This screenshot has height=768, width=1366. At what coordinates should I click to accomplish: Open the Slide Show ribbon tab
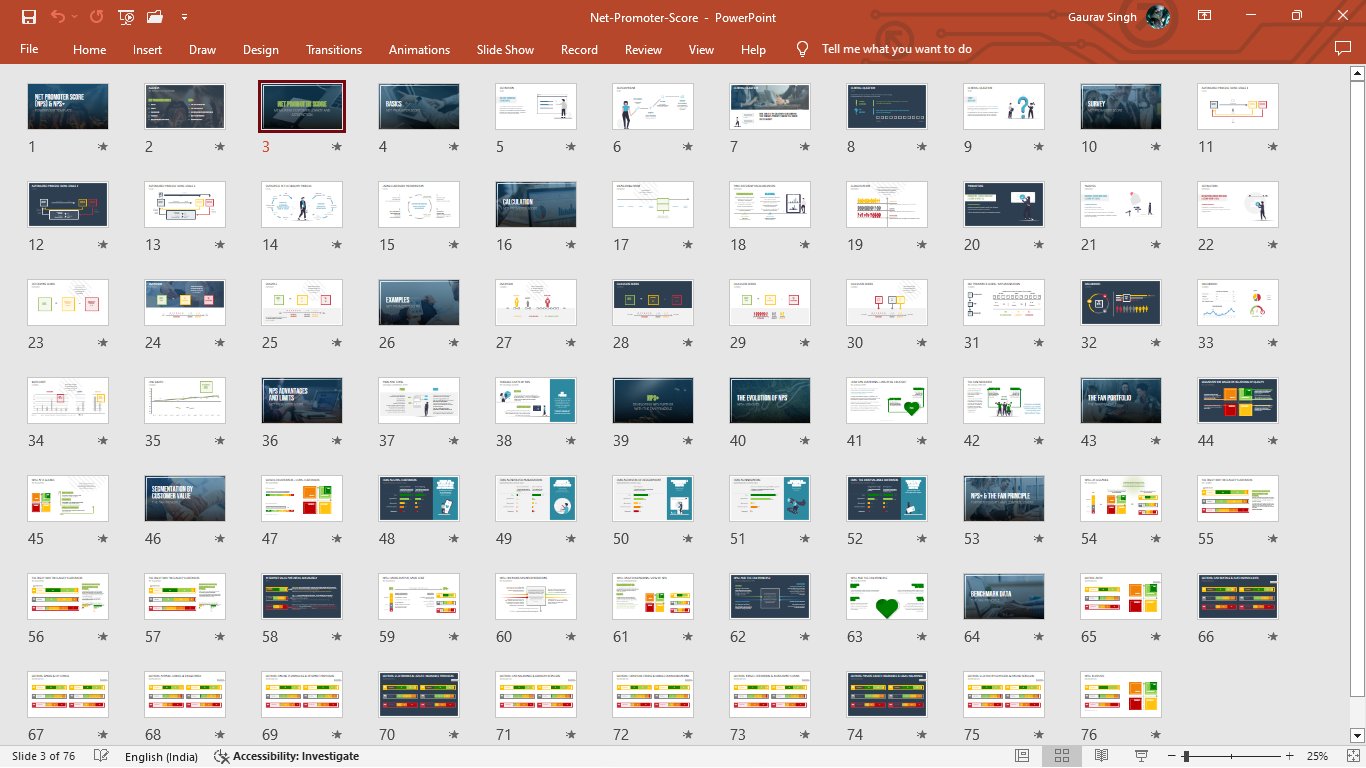pyautogui.click(x=505, y=49)
